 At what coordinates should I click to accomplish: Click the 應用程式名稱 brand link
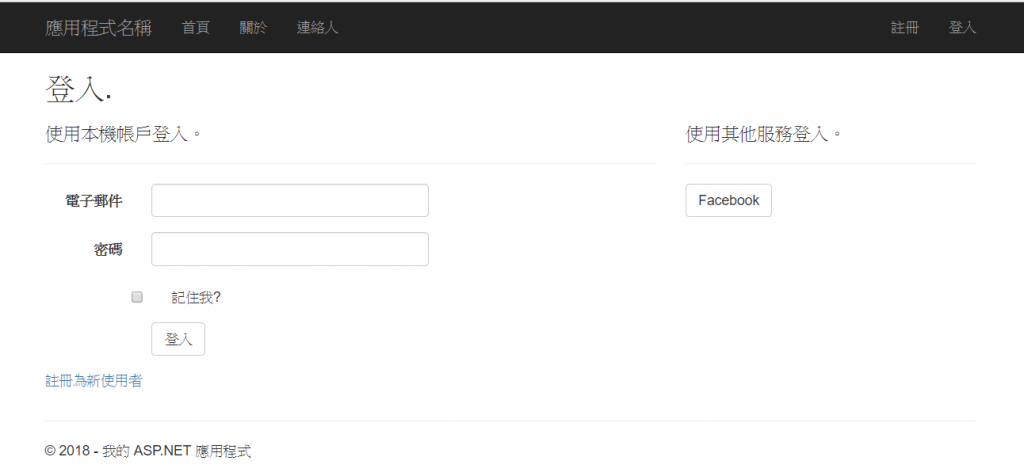click(98, 28)
